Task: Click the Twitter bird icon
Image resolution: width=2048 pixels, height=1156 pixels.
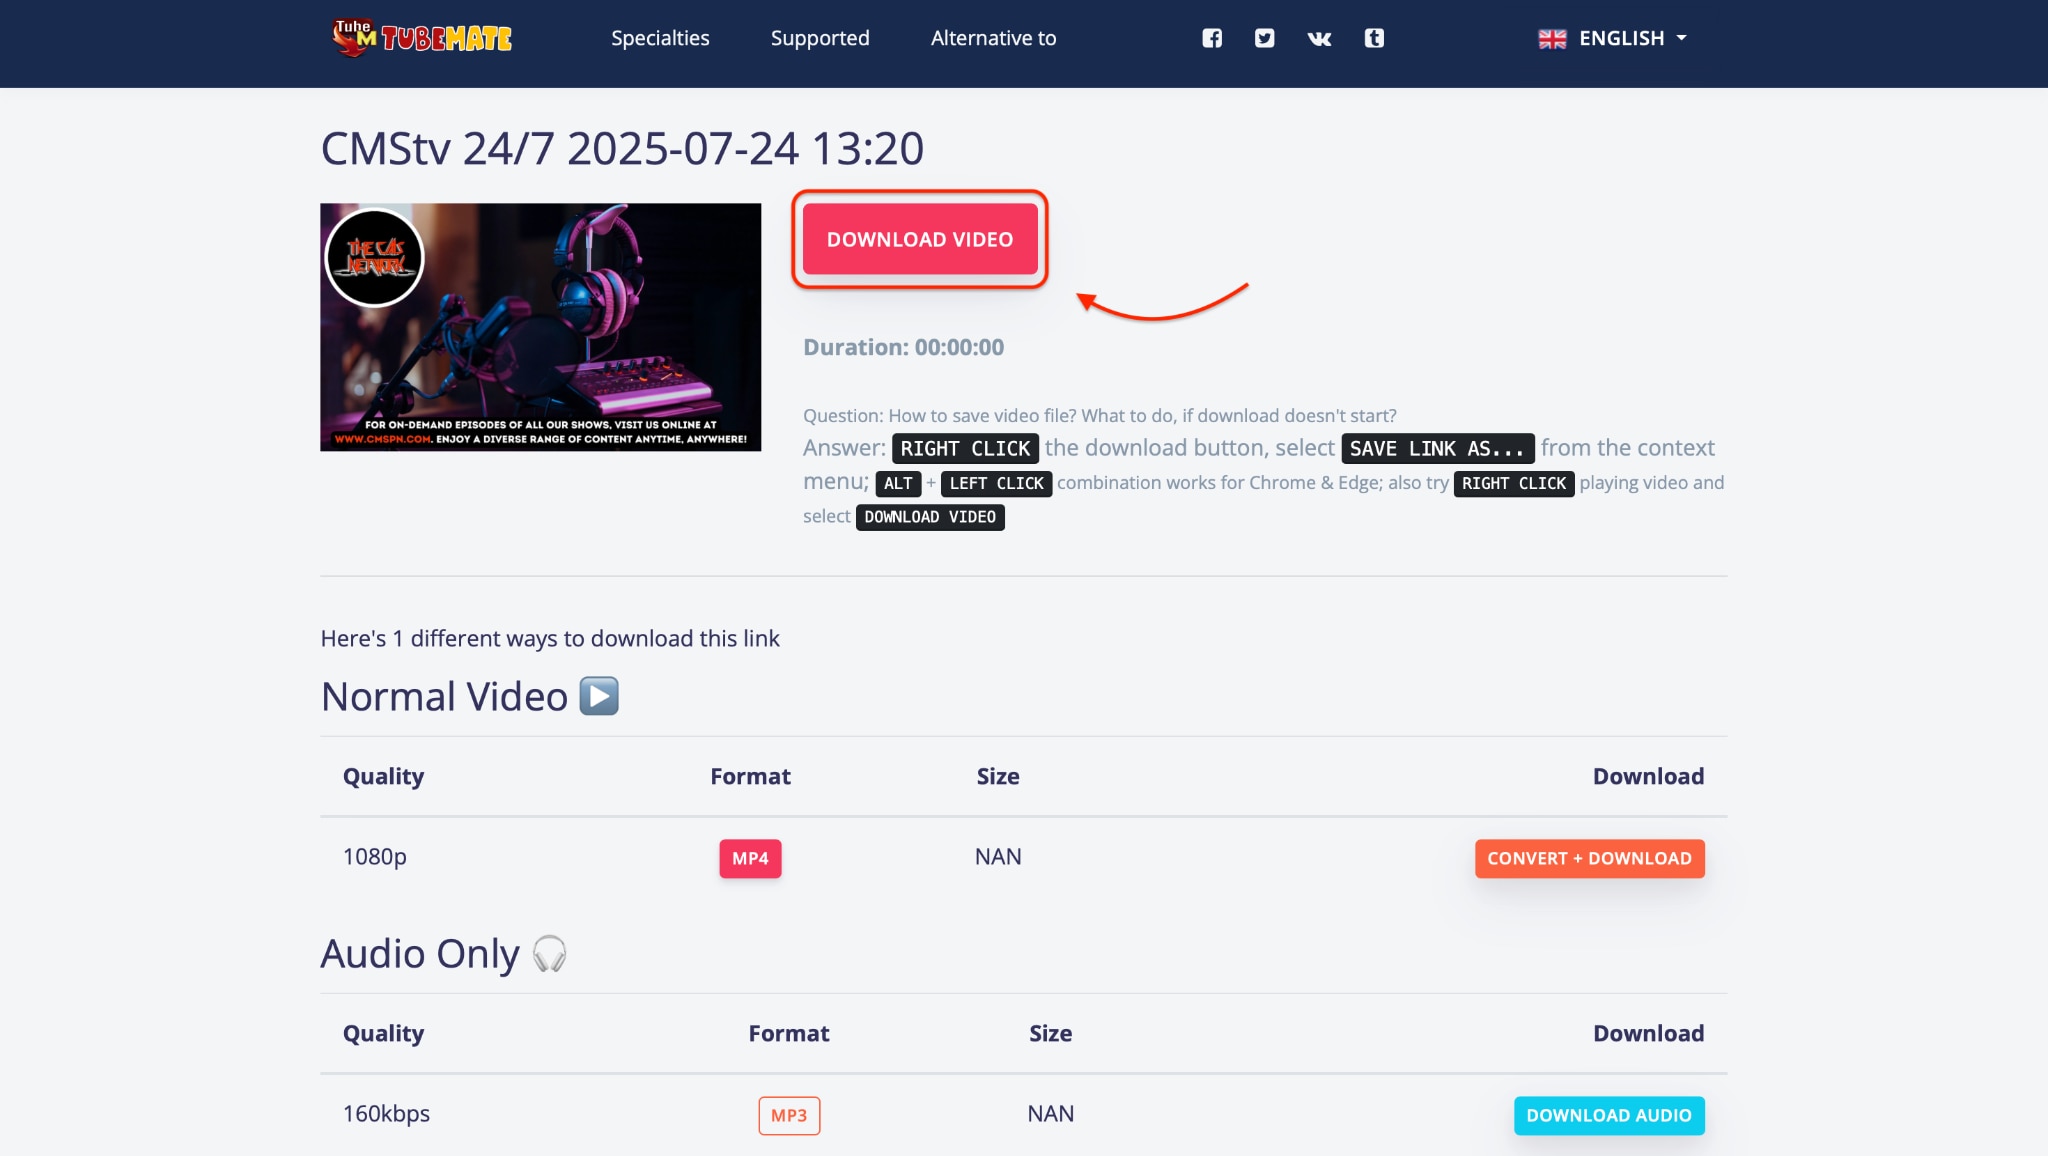Action: pyautogui.click(x=1264, y=37)
